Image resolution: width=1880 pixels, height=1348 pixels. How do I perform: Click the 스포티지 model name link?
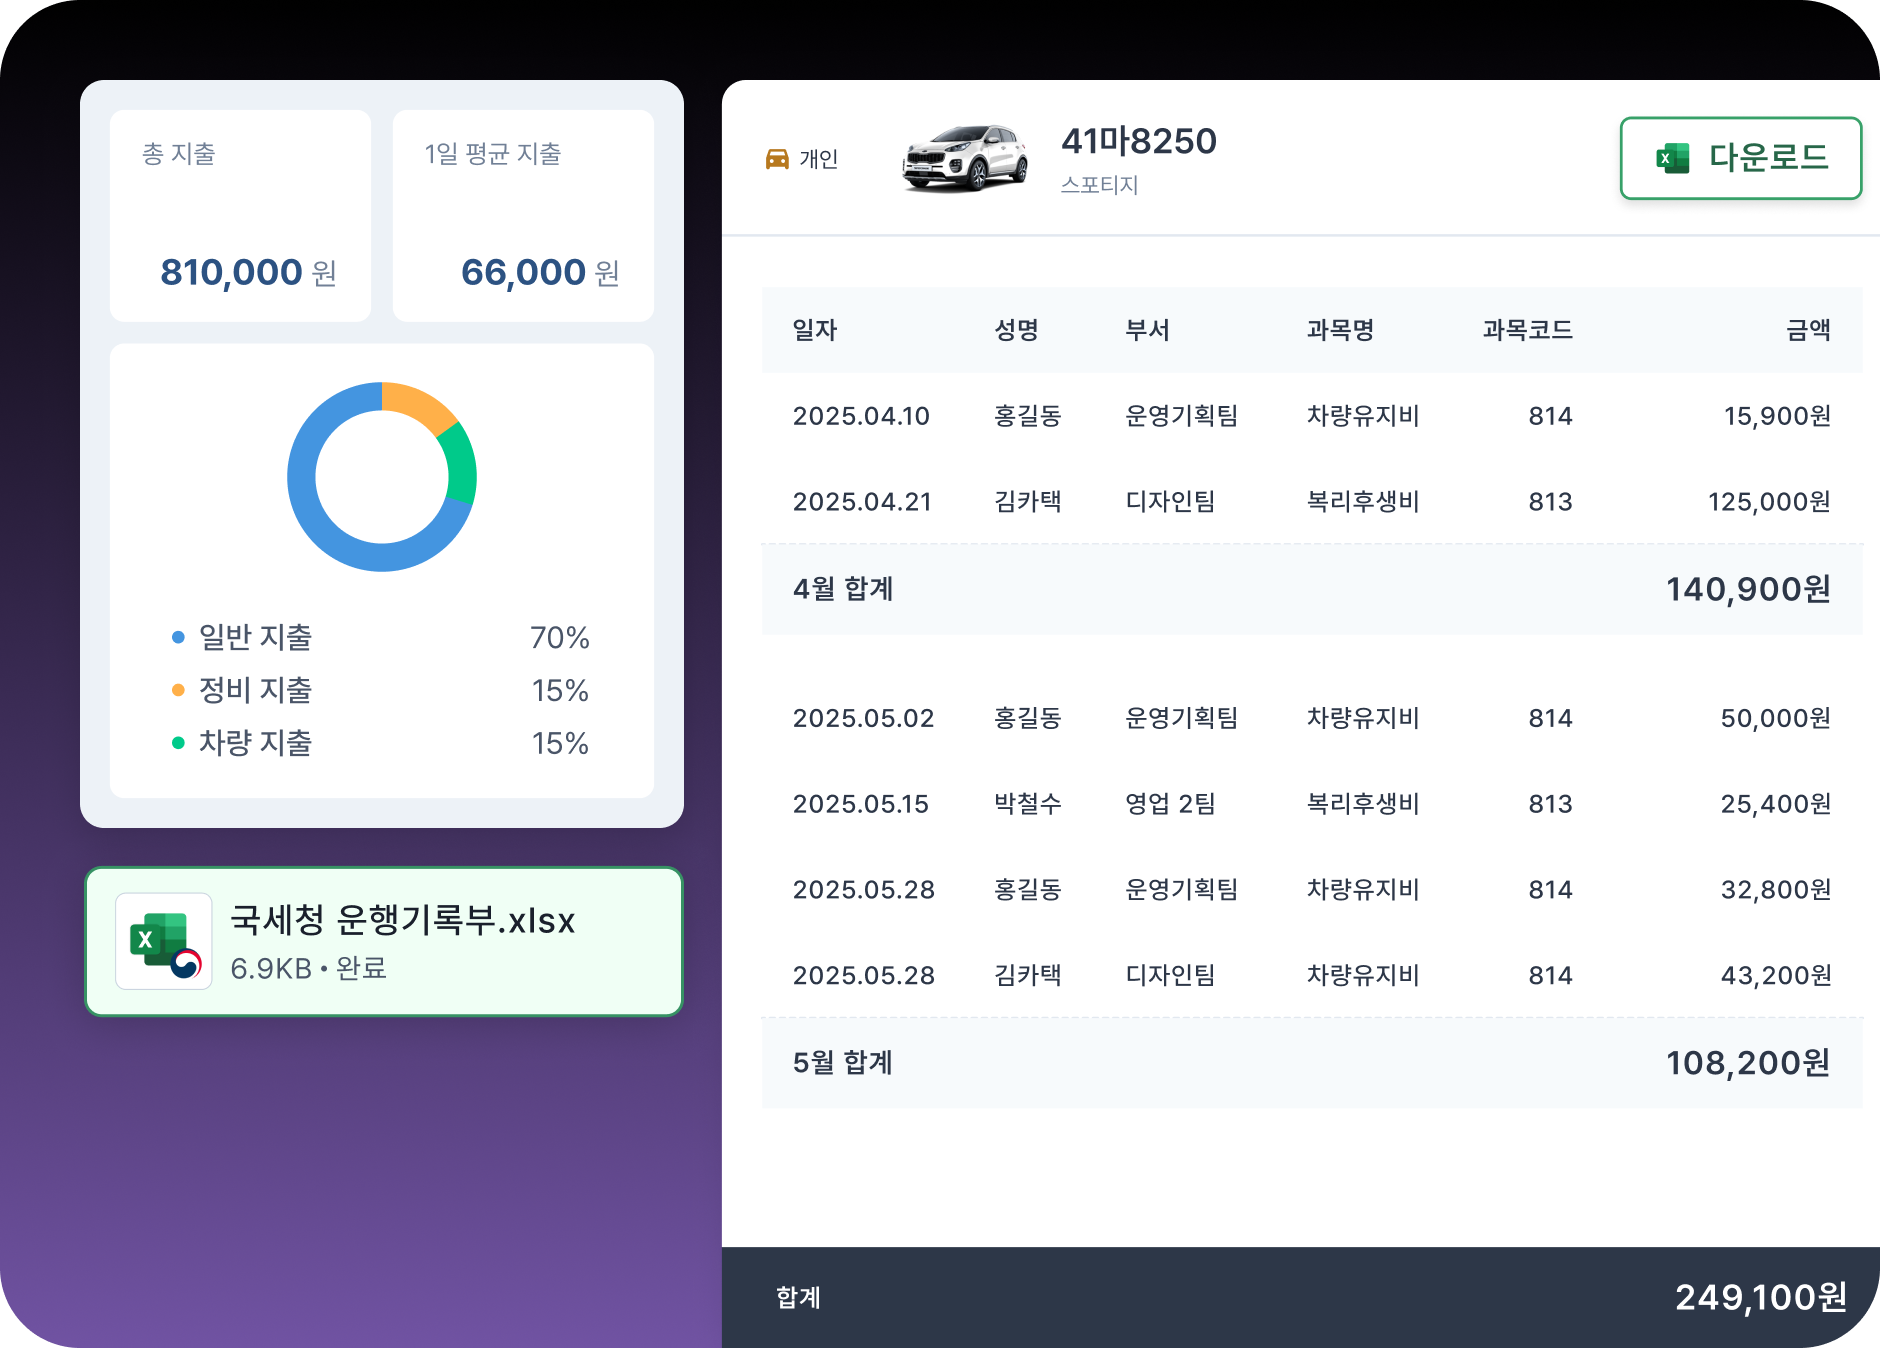[x=1100, y=184]
